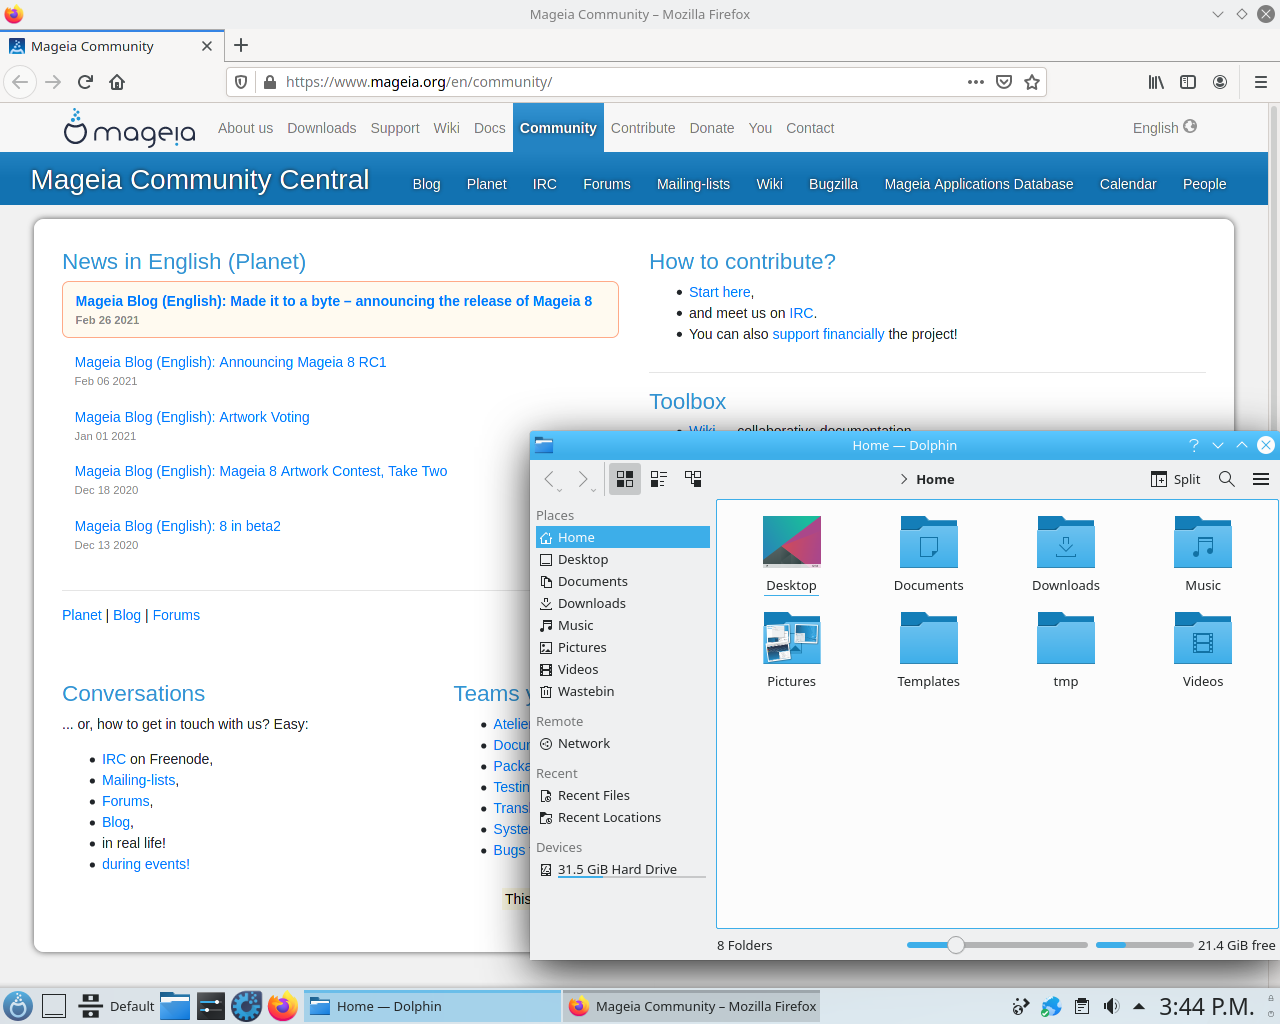The image size is (1280, 1024).
Task: Go back in Dolphin navigation
Action: click(x=549, y=479)
